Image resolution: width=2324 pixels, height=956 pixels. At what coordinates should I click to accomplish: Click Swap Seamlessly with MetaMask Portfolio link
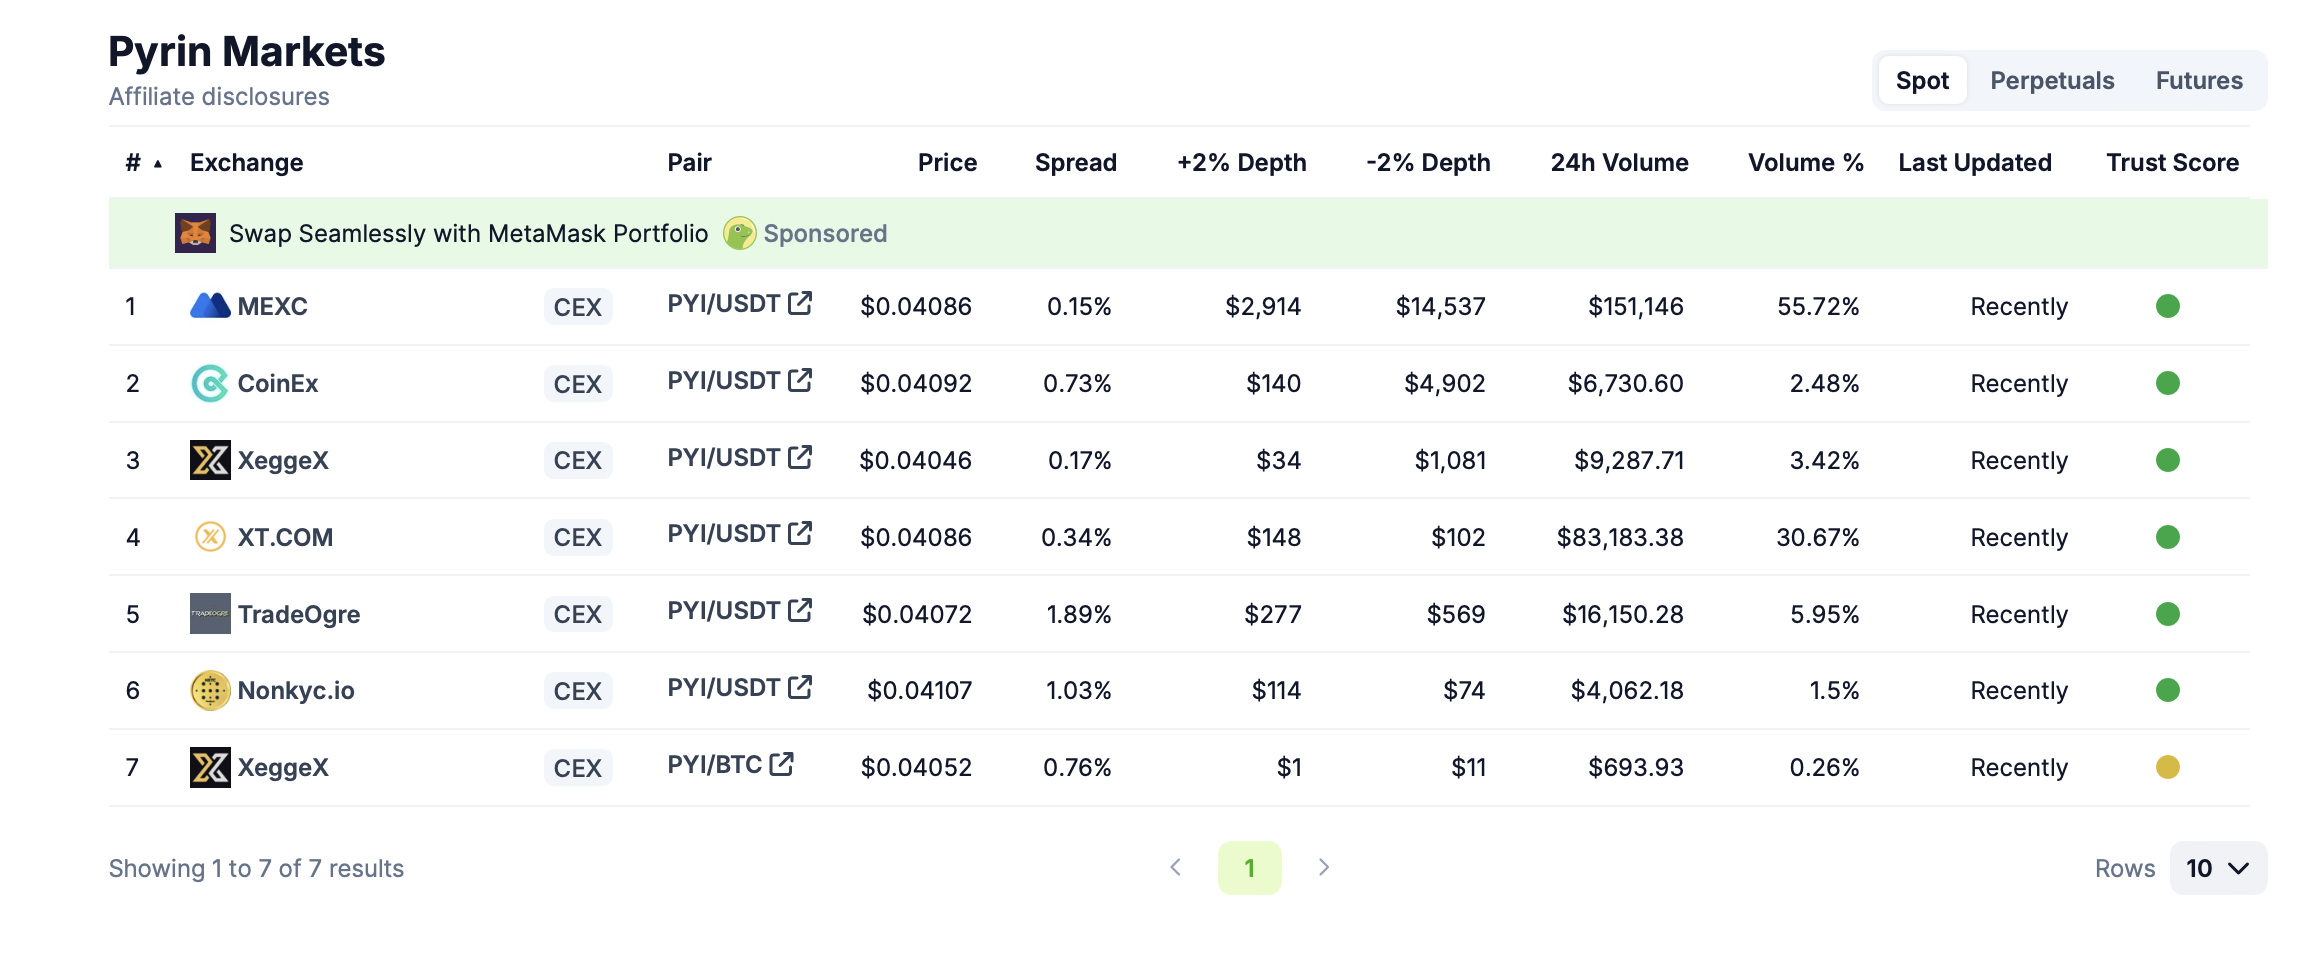(468, 233)
